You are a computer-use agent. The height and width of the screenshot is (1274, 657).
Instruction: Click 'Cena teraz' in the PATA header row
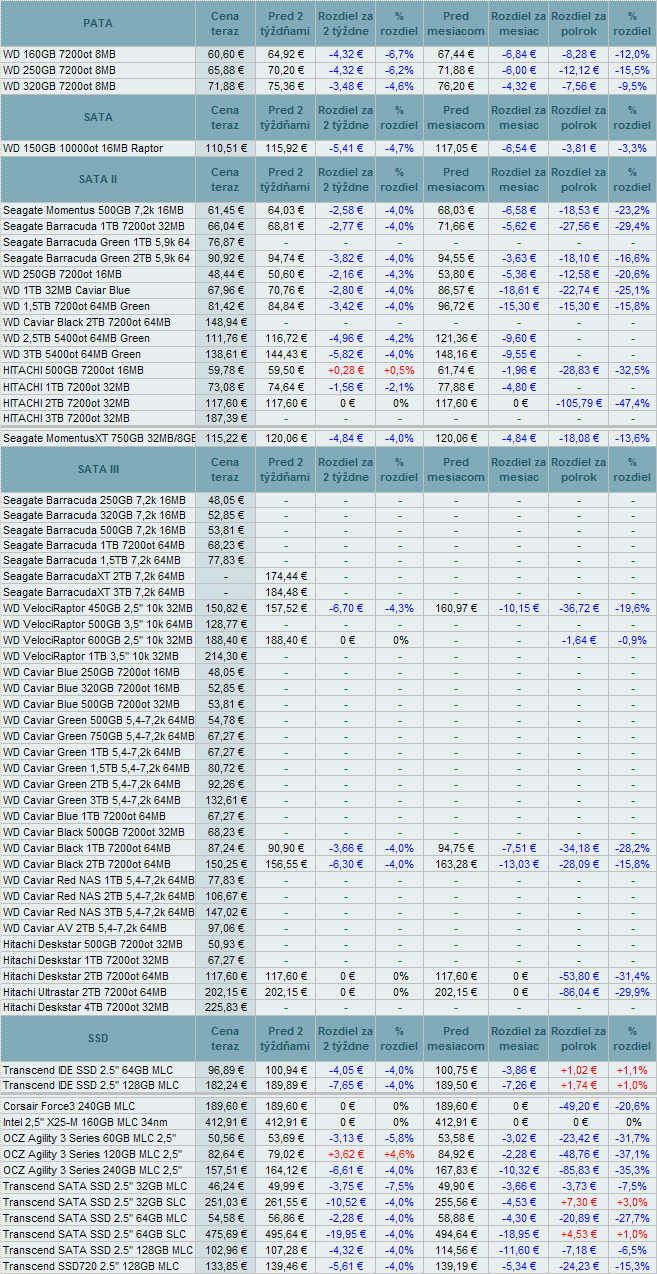(x=225, y=23)
